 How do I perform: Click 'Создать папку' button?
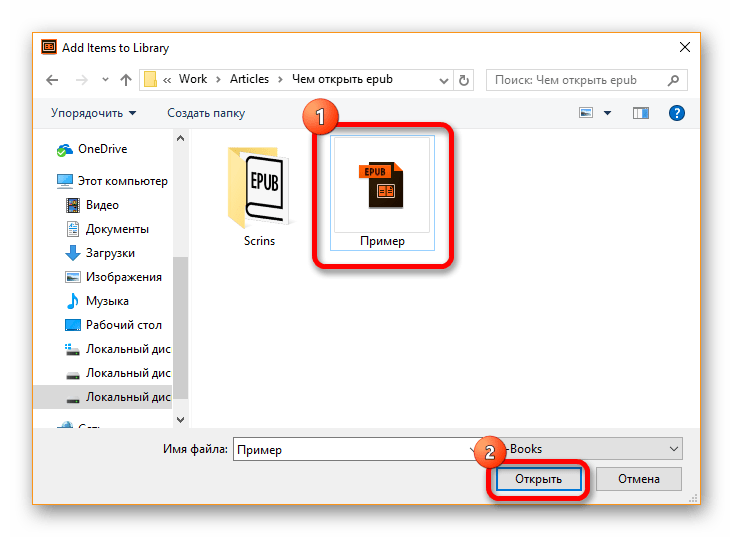[206, 113]
